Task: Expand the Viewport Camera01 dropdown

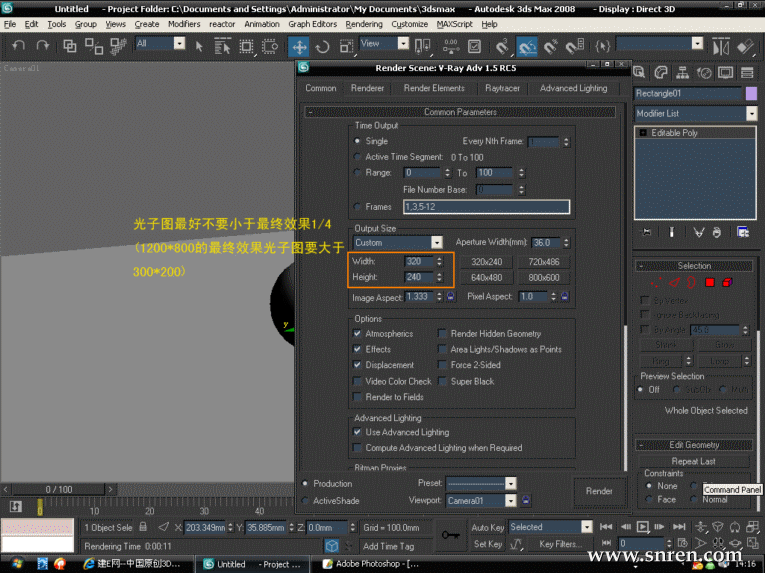Action: pyautogui.click(x=511, y=500)
